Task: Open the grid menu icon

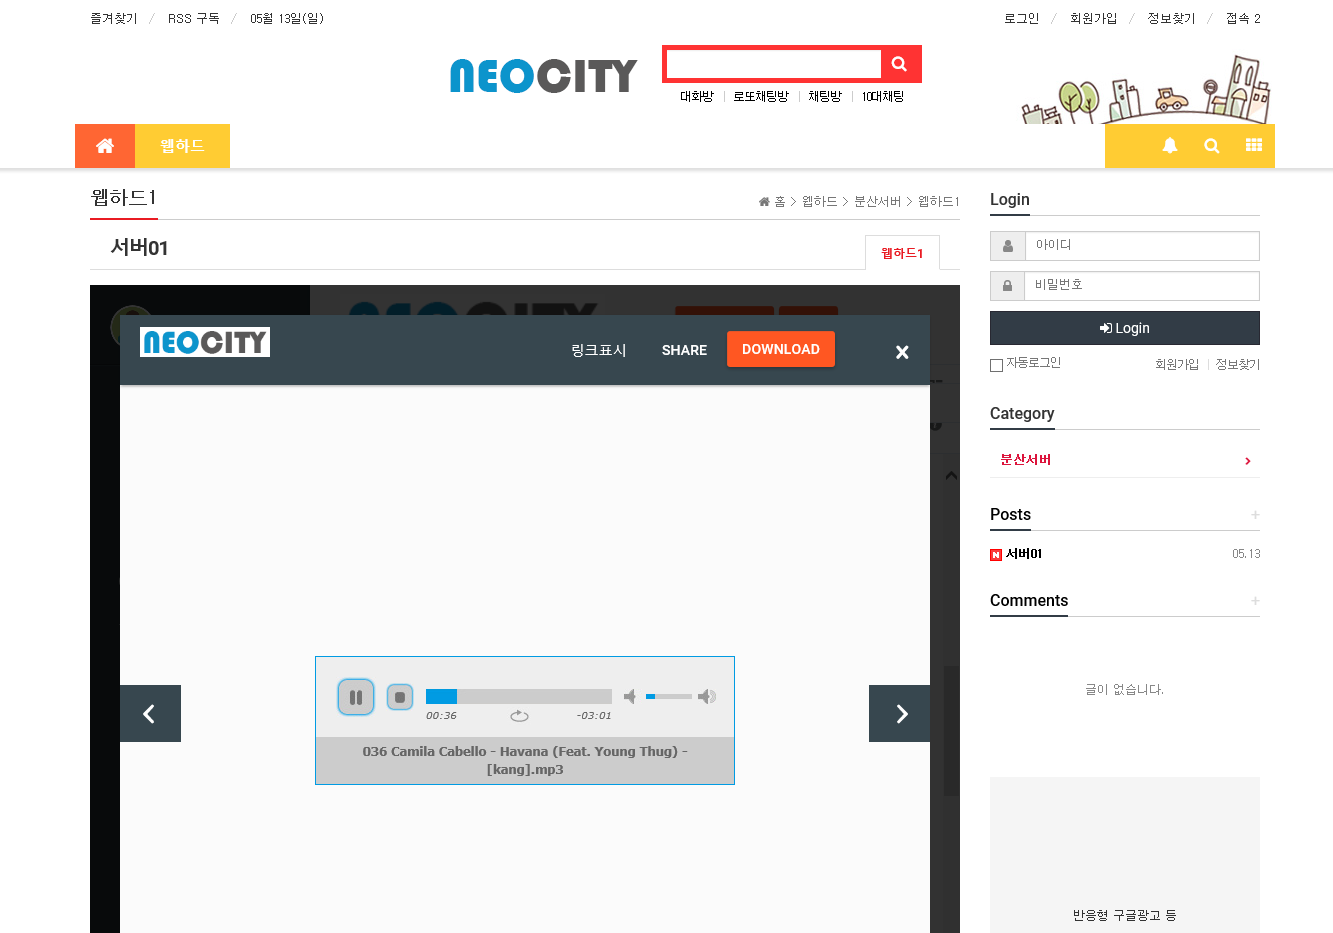Action: point(1254,146)
